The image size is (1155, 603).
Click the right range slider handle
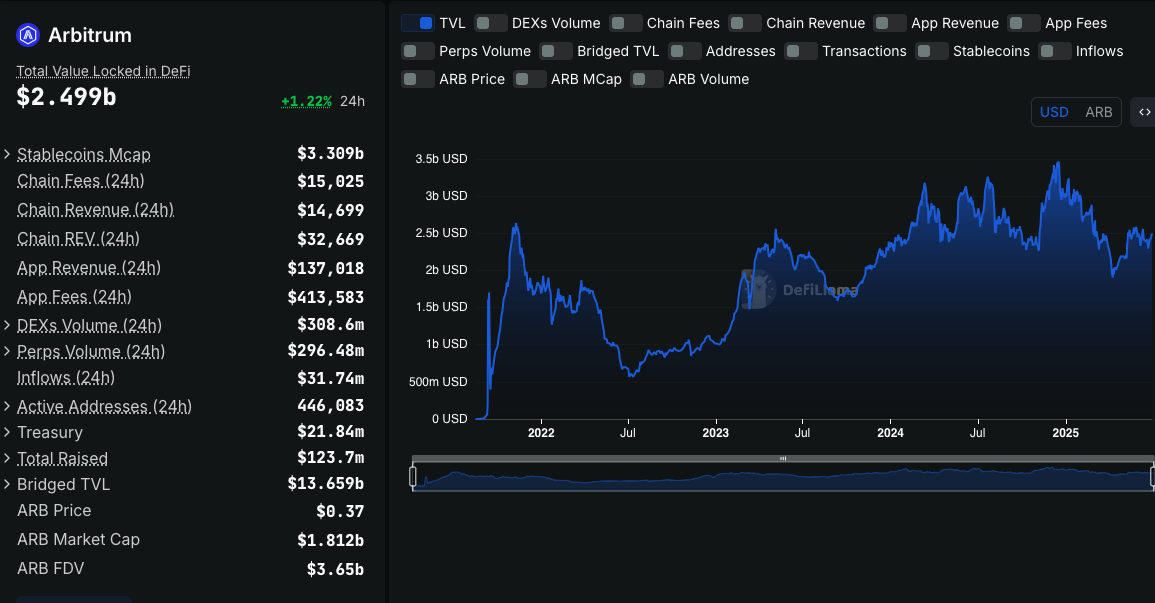pos(1152,476)
